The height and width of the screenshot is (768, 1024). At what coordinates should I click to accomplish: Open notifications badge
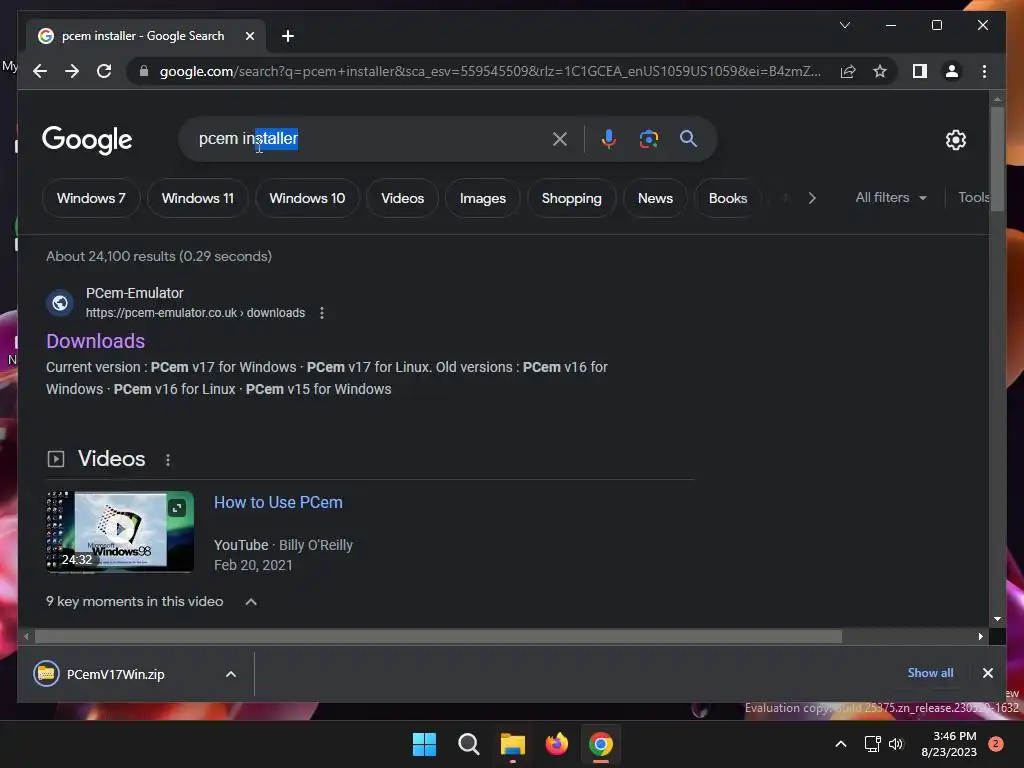[995, 744]
